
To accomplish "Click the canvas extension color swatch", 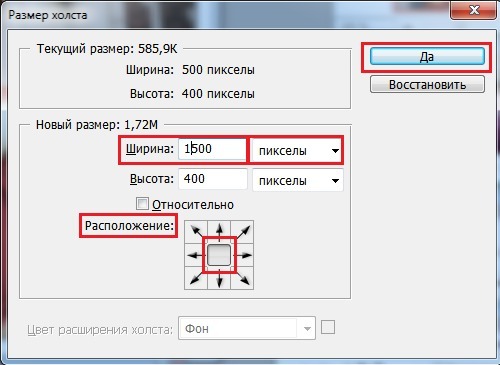I will tap(328, 327).
